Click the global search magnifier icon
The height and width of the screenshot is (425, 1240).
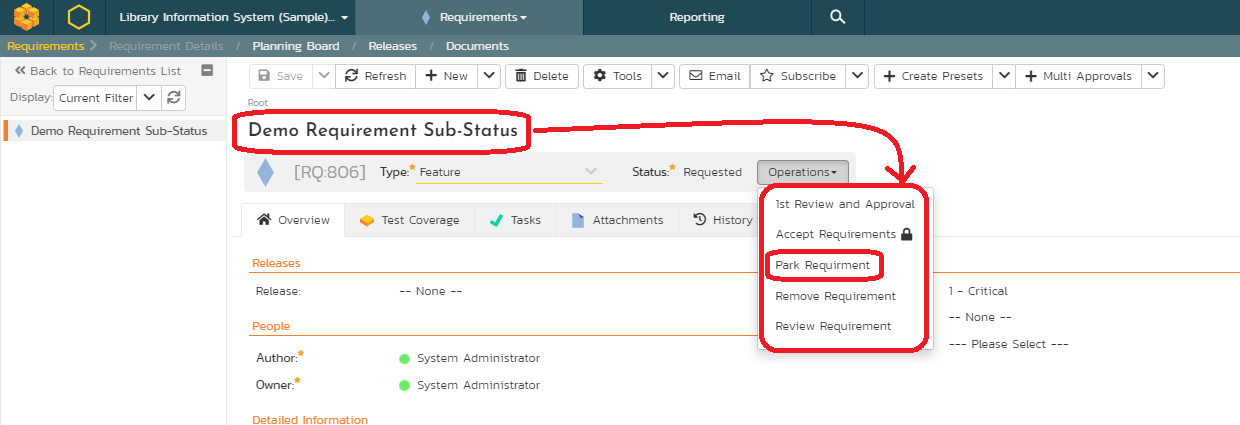click(x=837, y=17)
